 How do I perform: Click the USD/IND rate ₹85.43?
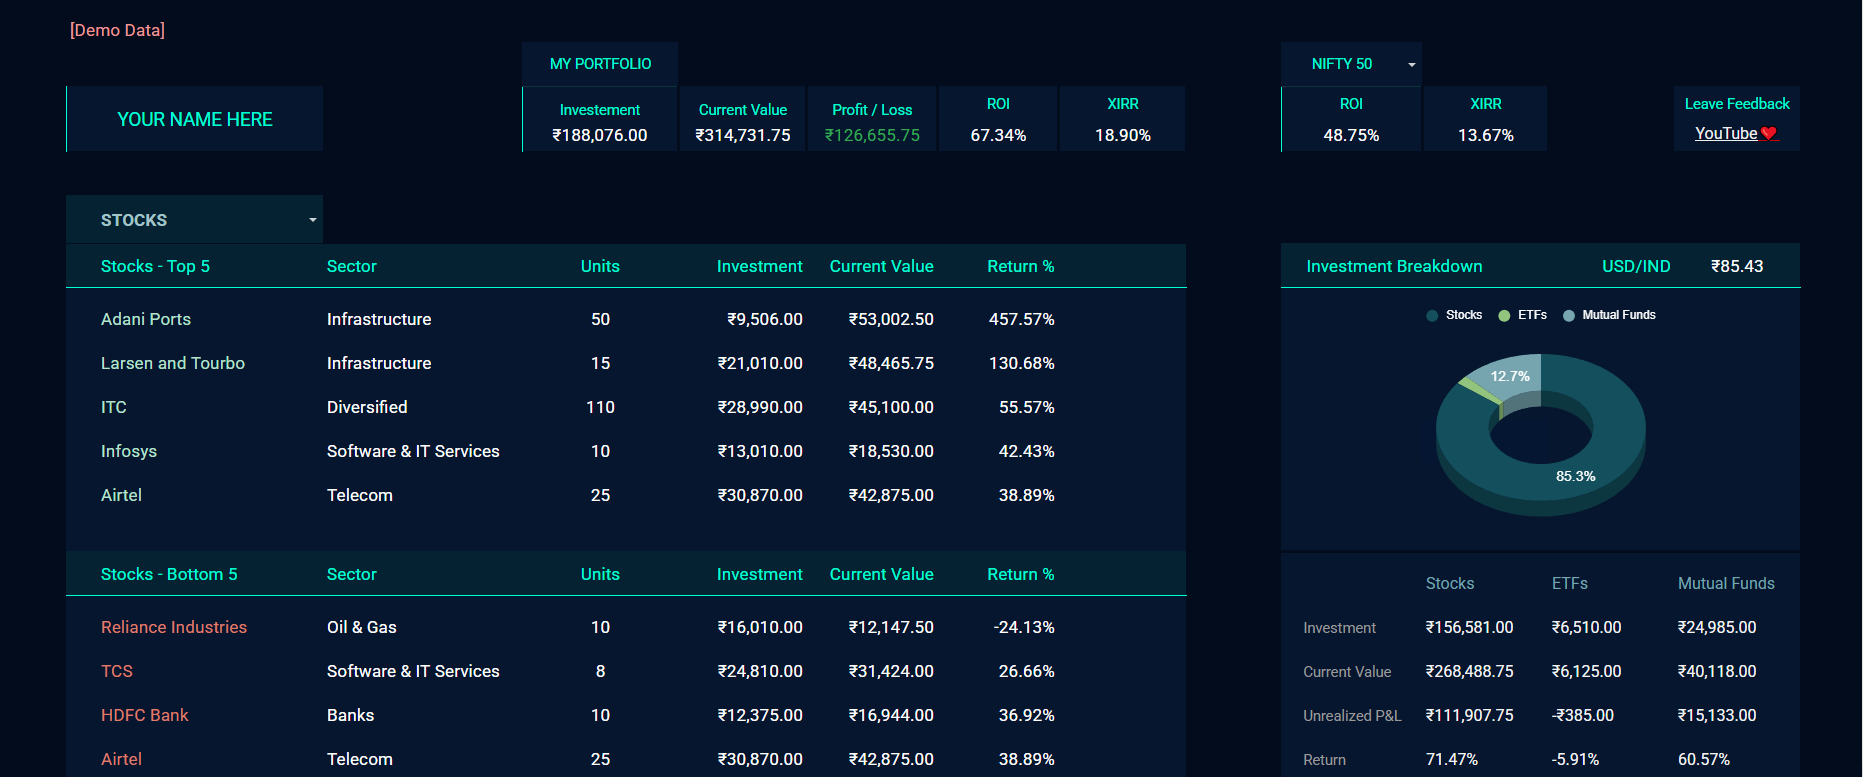pyautogui.click(x=1737, y=266)
